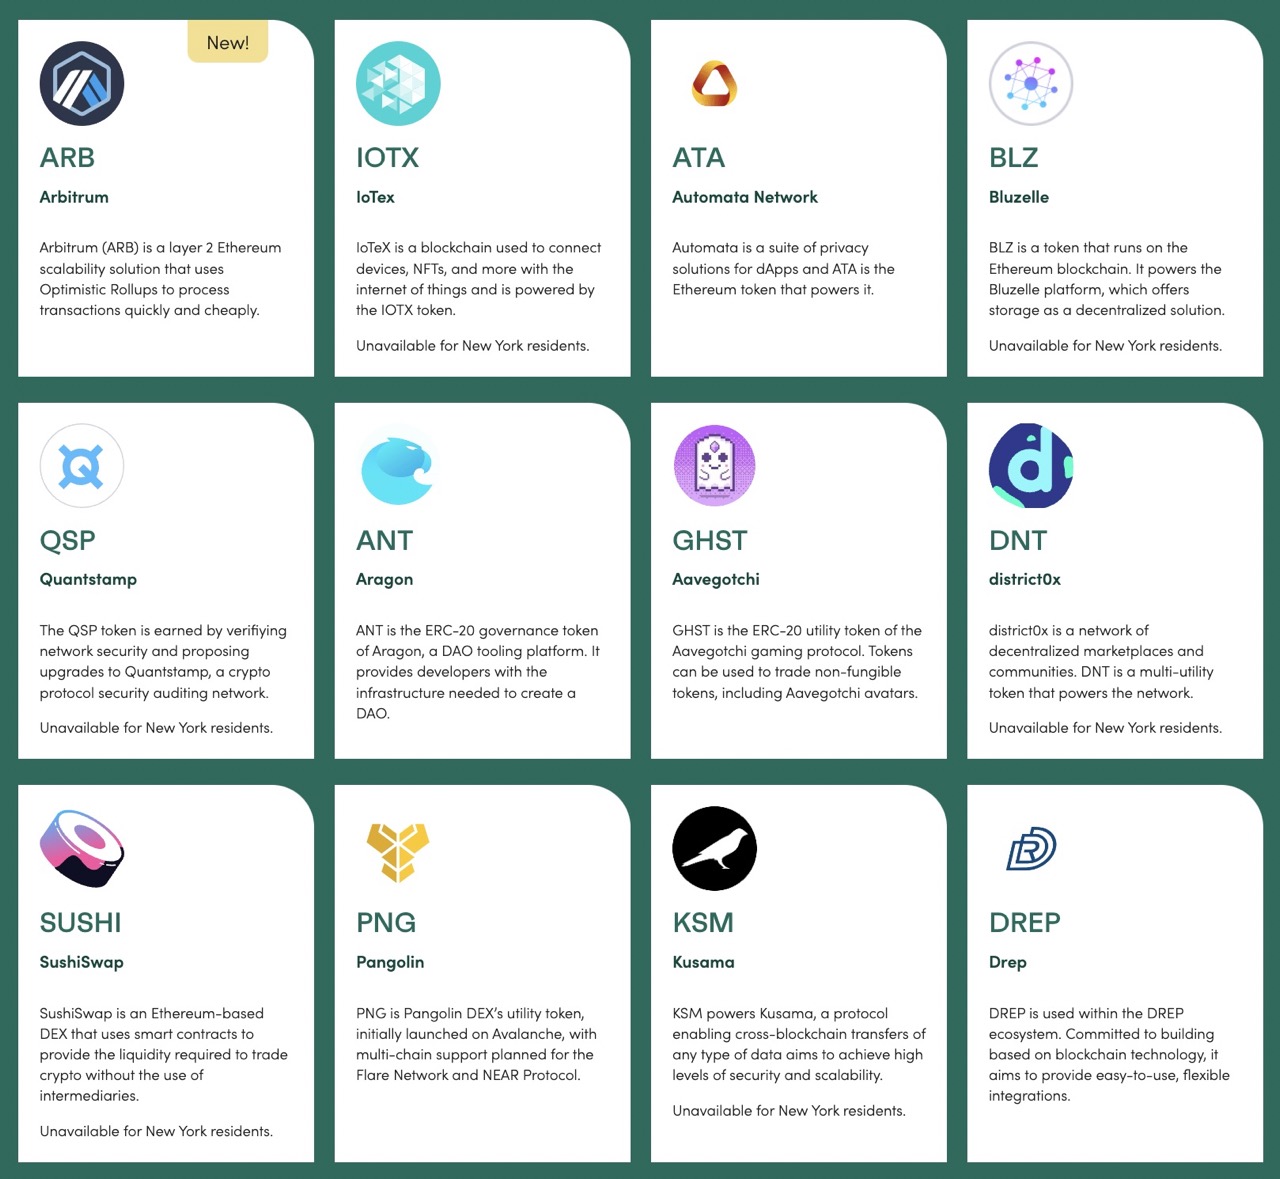Open the Bluzelle network logo
The height and width of the screenshot is (1179, 1280).
[x=1030, y=84]
